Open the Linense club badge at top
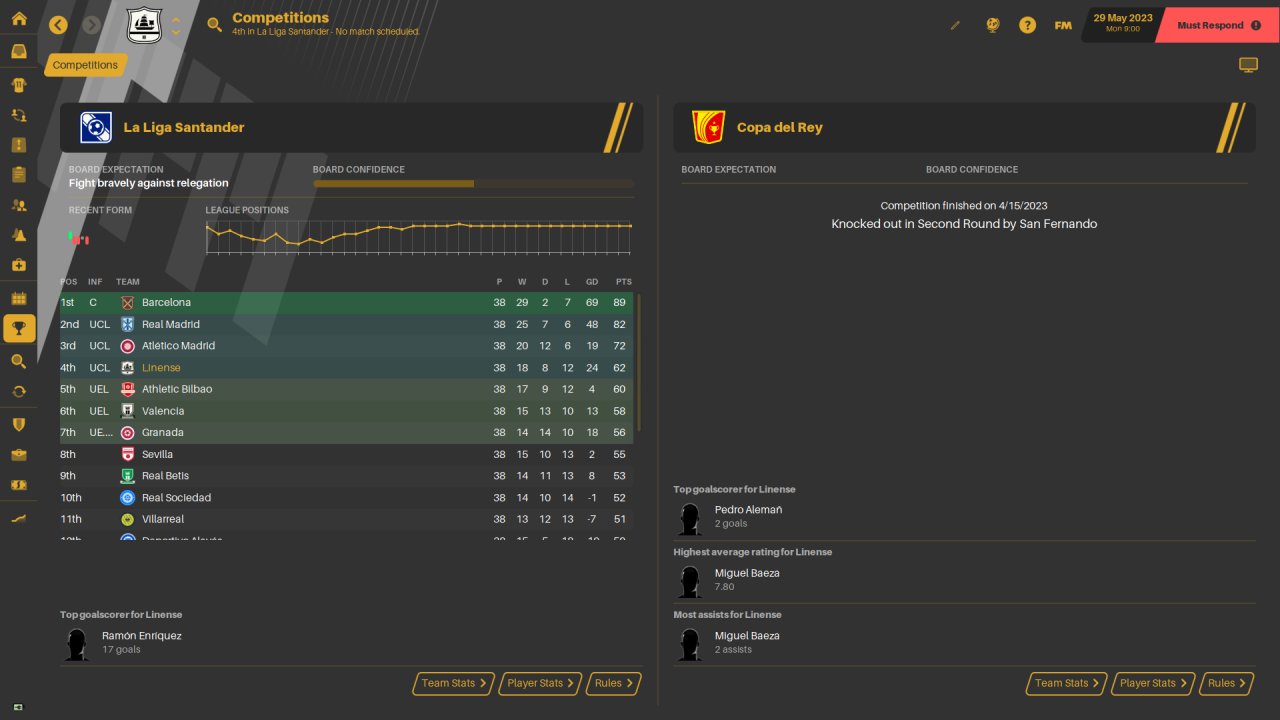Viewport: 1280px width, 720px height. click(144, 25)
